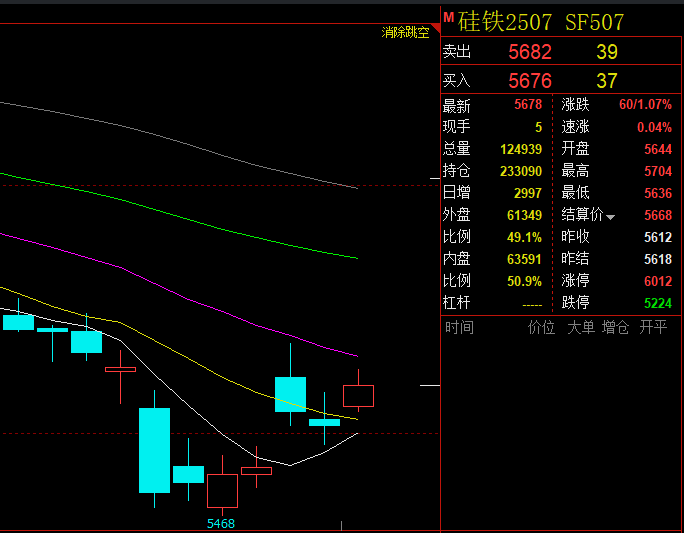Image resolution: width=684 pixels, height=533 pixels.
Task: Click the contract code SF507
Action: [x=595, y=22]
